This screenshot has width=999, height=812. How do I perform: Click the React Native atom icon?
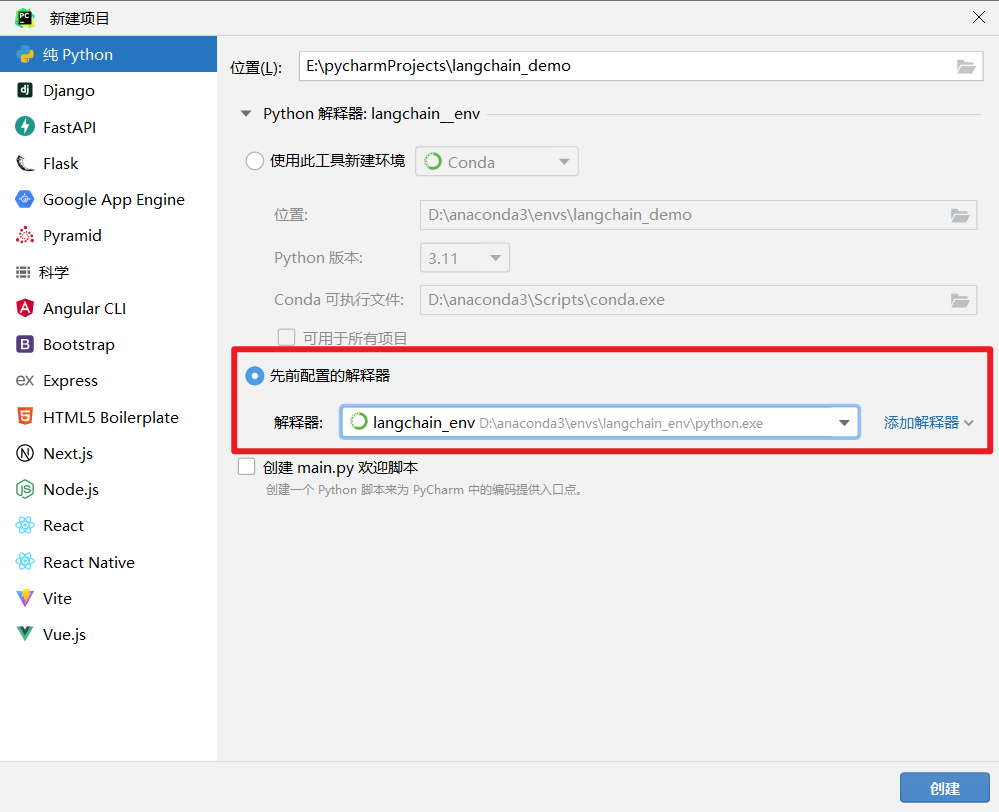[25, 562]
